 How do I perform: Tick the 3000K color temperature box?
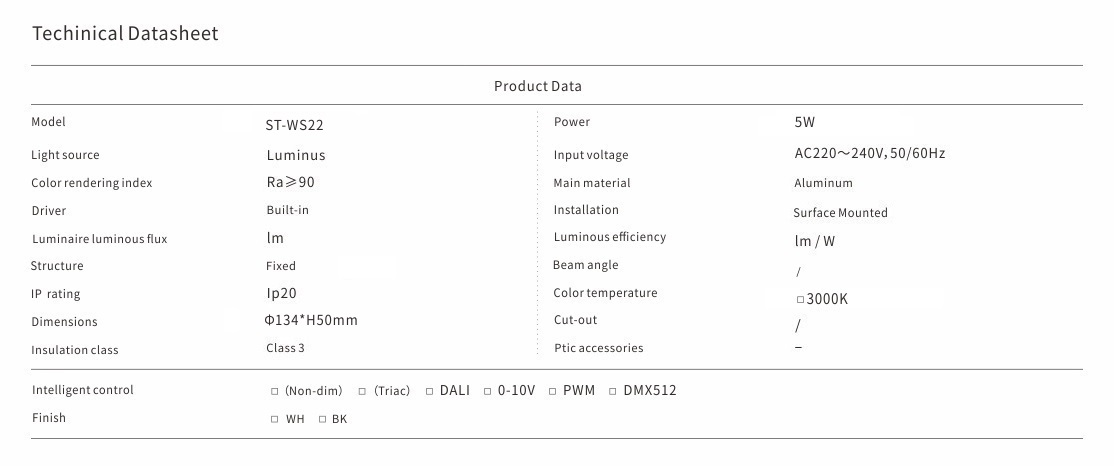click(x=800, y=299)
